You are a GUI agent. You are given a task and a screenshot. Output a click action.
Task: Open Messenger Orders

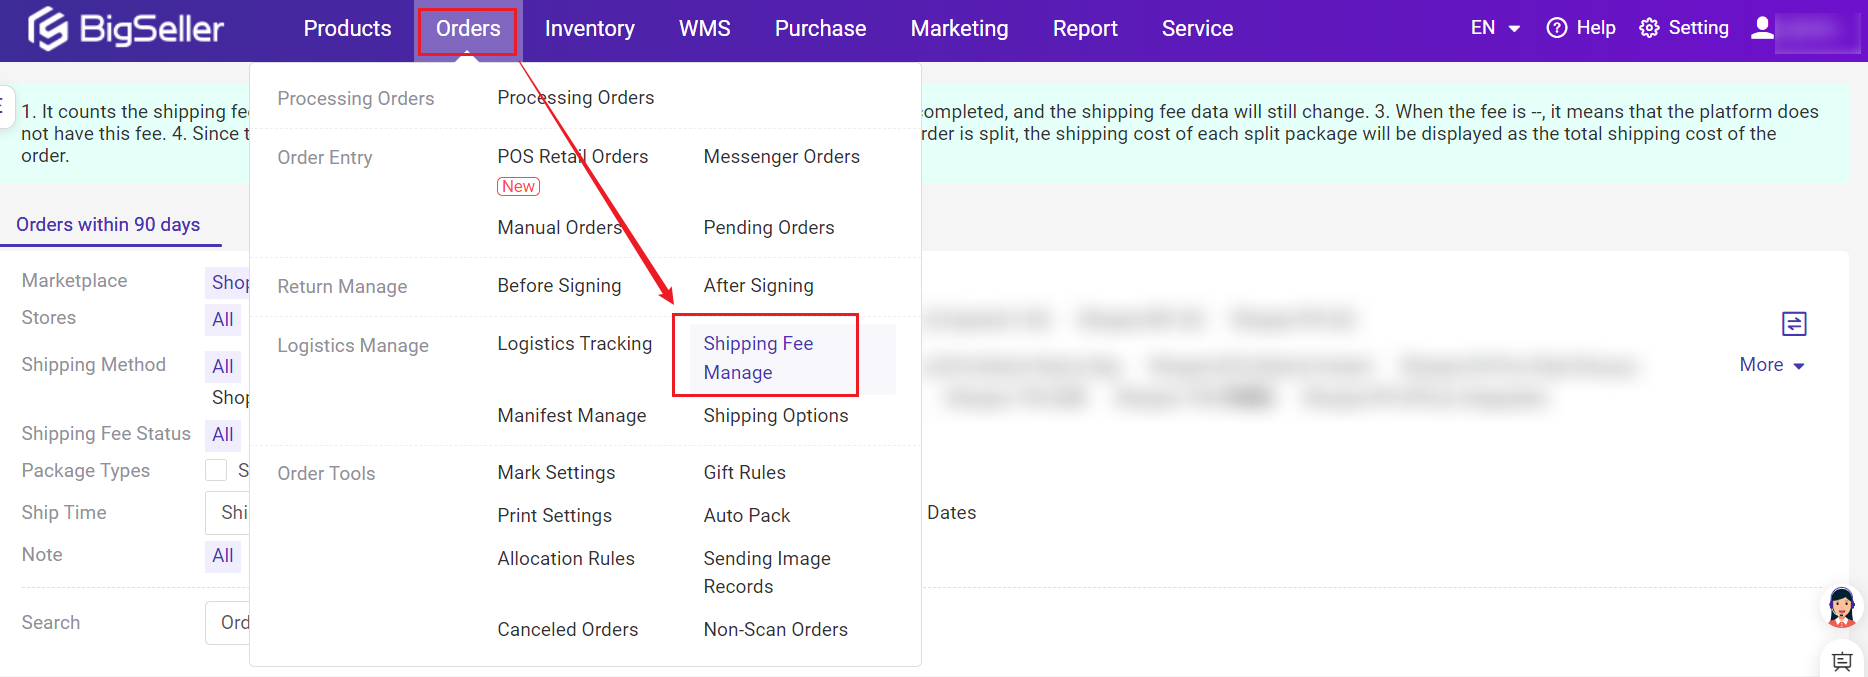[782, 157]
